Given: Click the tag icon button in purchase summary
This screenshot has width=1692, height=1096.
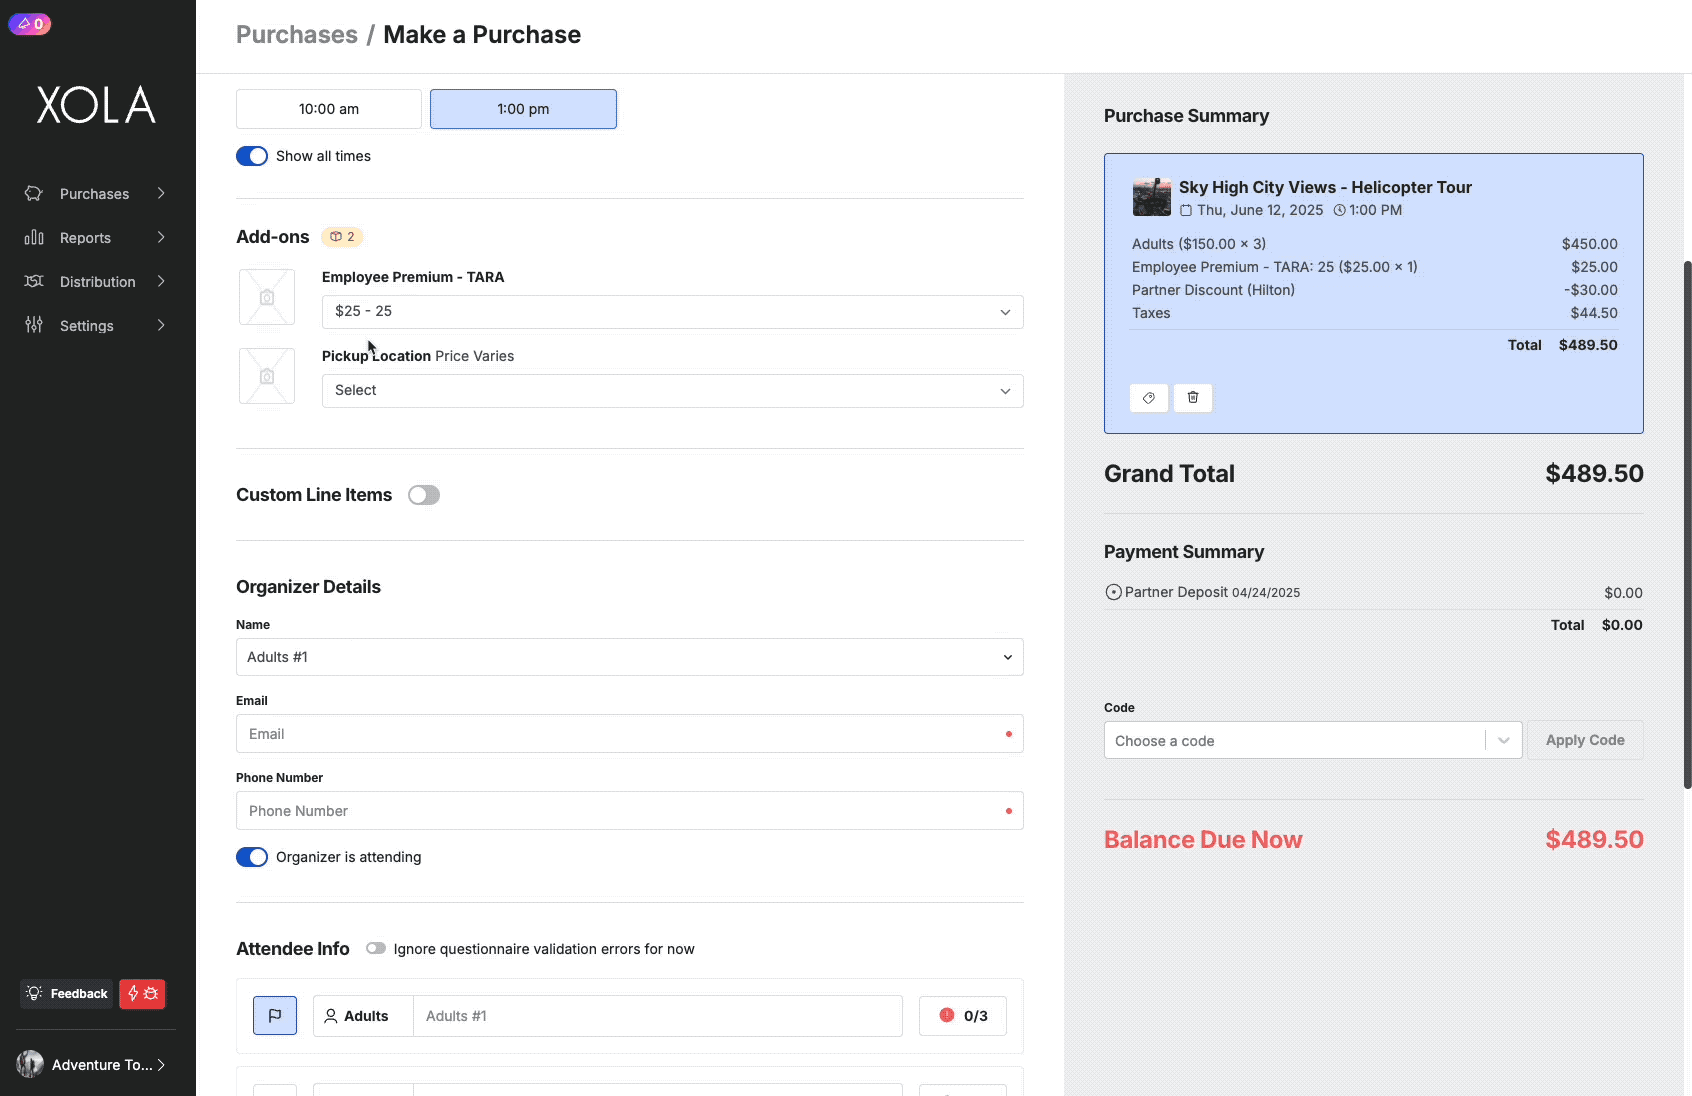Looking at the screenshot, I should click(x=1149, y=398).
